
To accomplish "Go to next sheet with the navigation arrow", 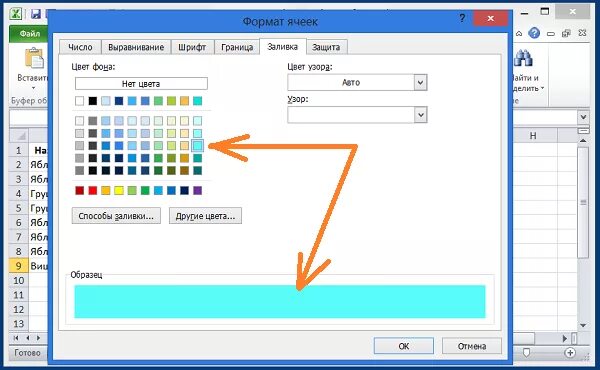I will 38,338.
